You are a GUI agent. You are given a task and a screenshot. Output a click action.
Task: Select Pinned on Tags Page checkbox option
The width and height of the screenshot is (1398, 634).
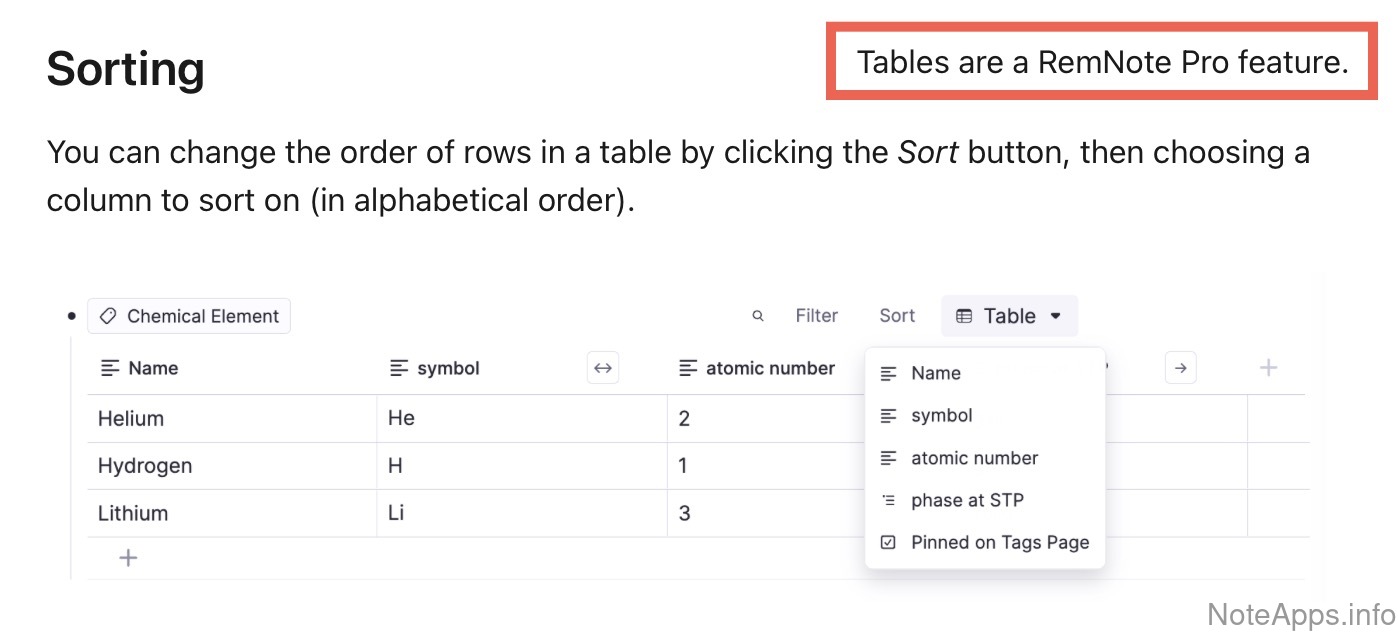click(999, 543)
